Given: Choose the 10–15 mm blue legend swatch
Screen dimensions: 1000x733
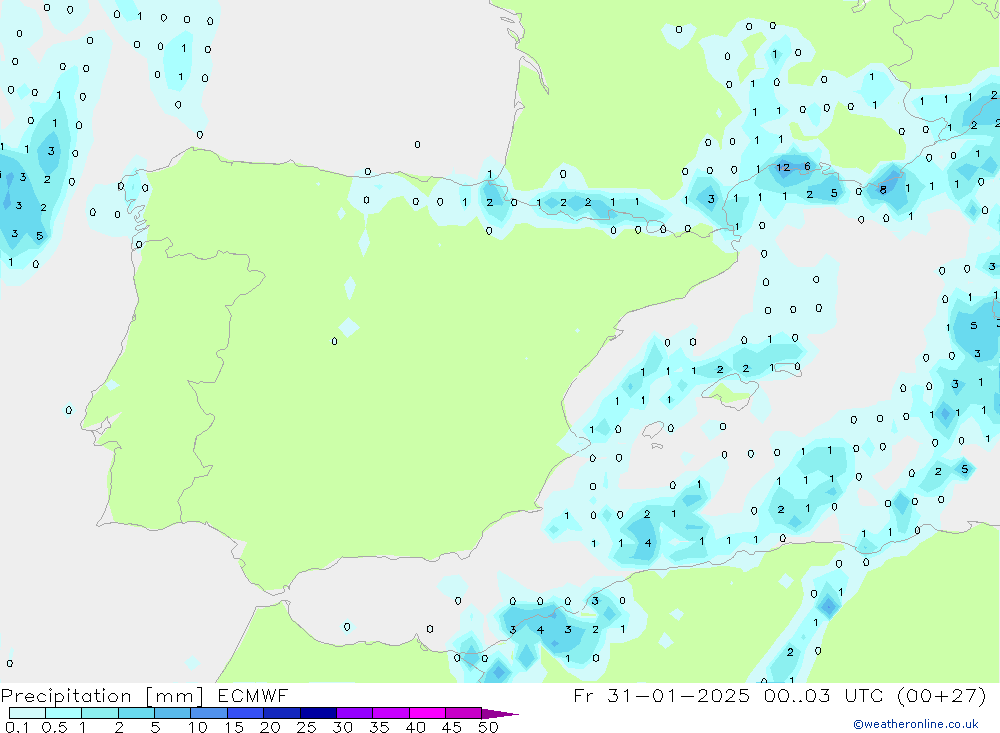Looking at the screenshot, I should pos(209,713).
